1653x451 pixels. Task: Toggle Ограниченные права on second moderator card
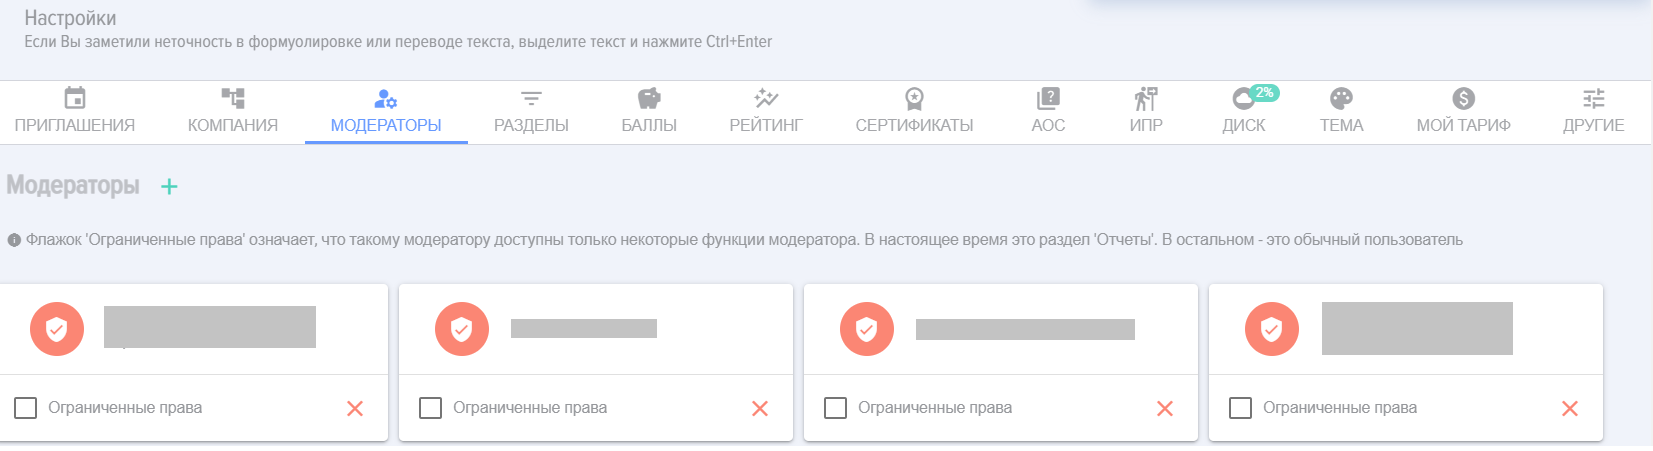pos(431,408)
